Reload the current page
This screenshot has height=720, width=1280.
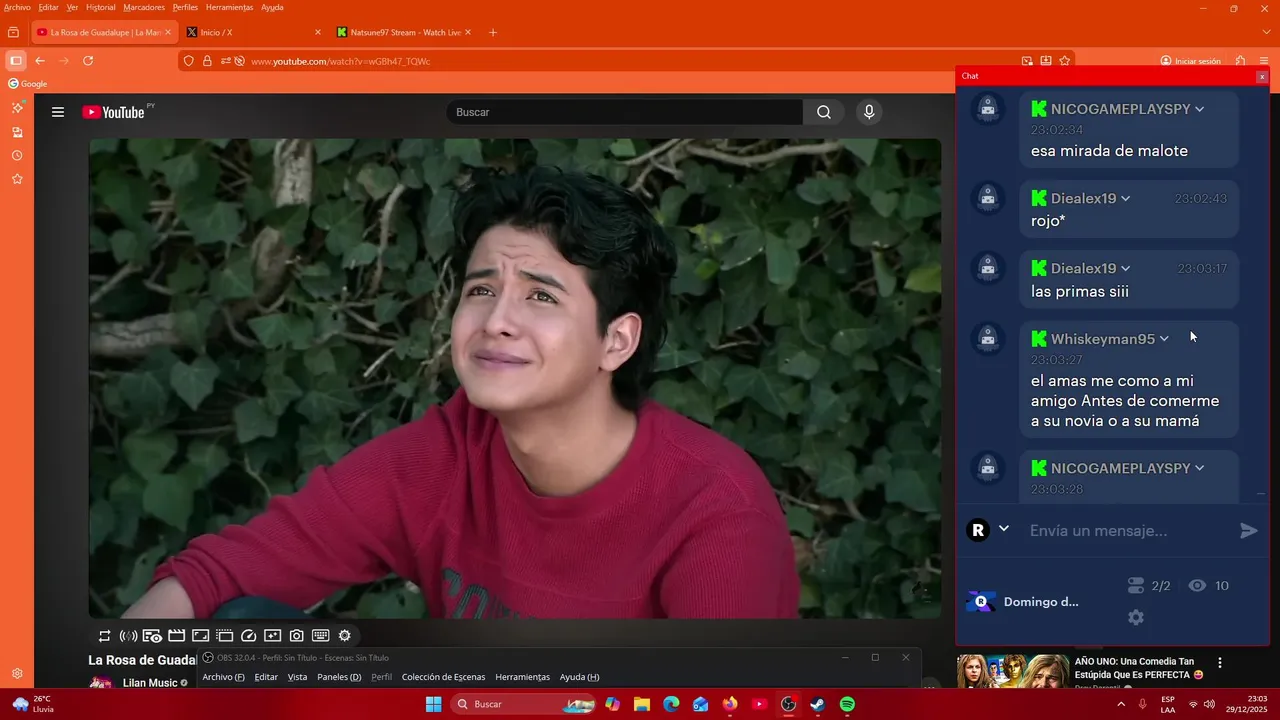tap(88, 61)
